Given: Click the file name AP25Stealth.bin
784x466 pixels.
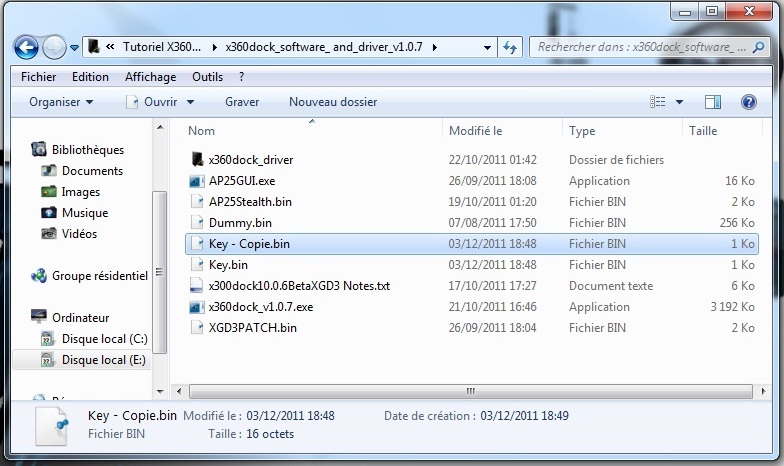Looking at the screenshot, I should click(x=250, y=202).
